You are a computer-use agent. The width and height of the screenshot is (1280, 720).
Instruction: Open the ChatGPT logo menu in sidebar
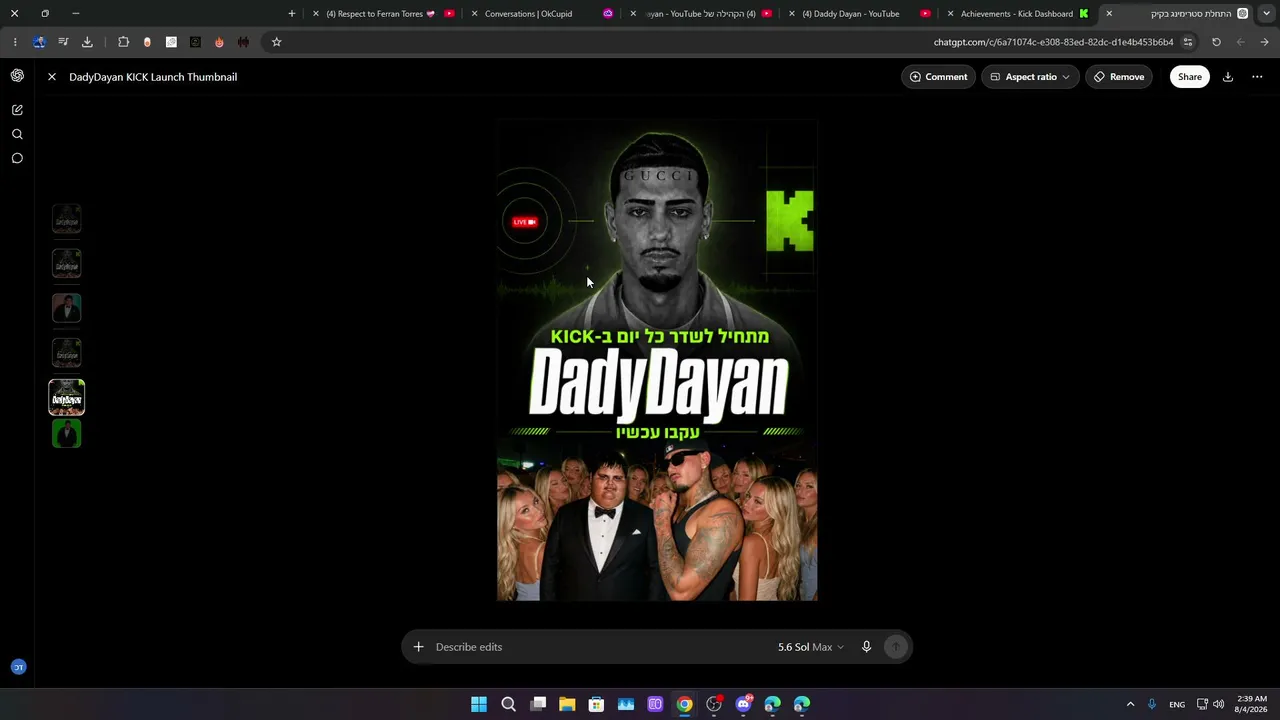17,76
